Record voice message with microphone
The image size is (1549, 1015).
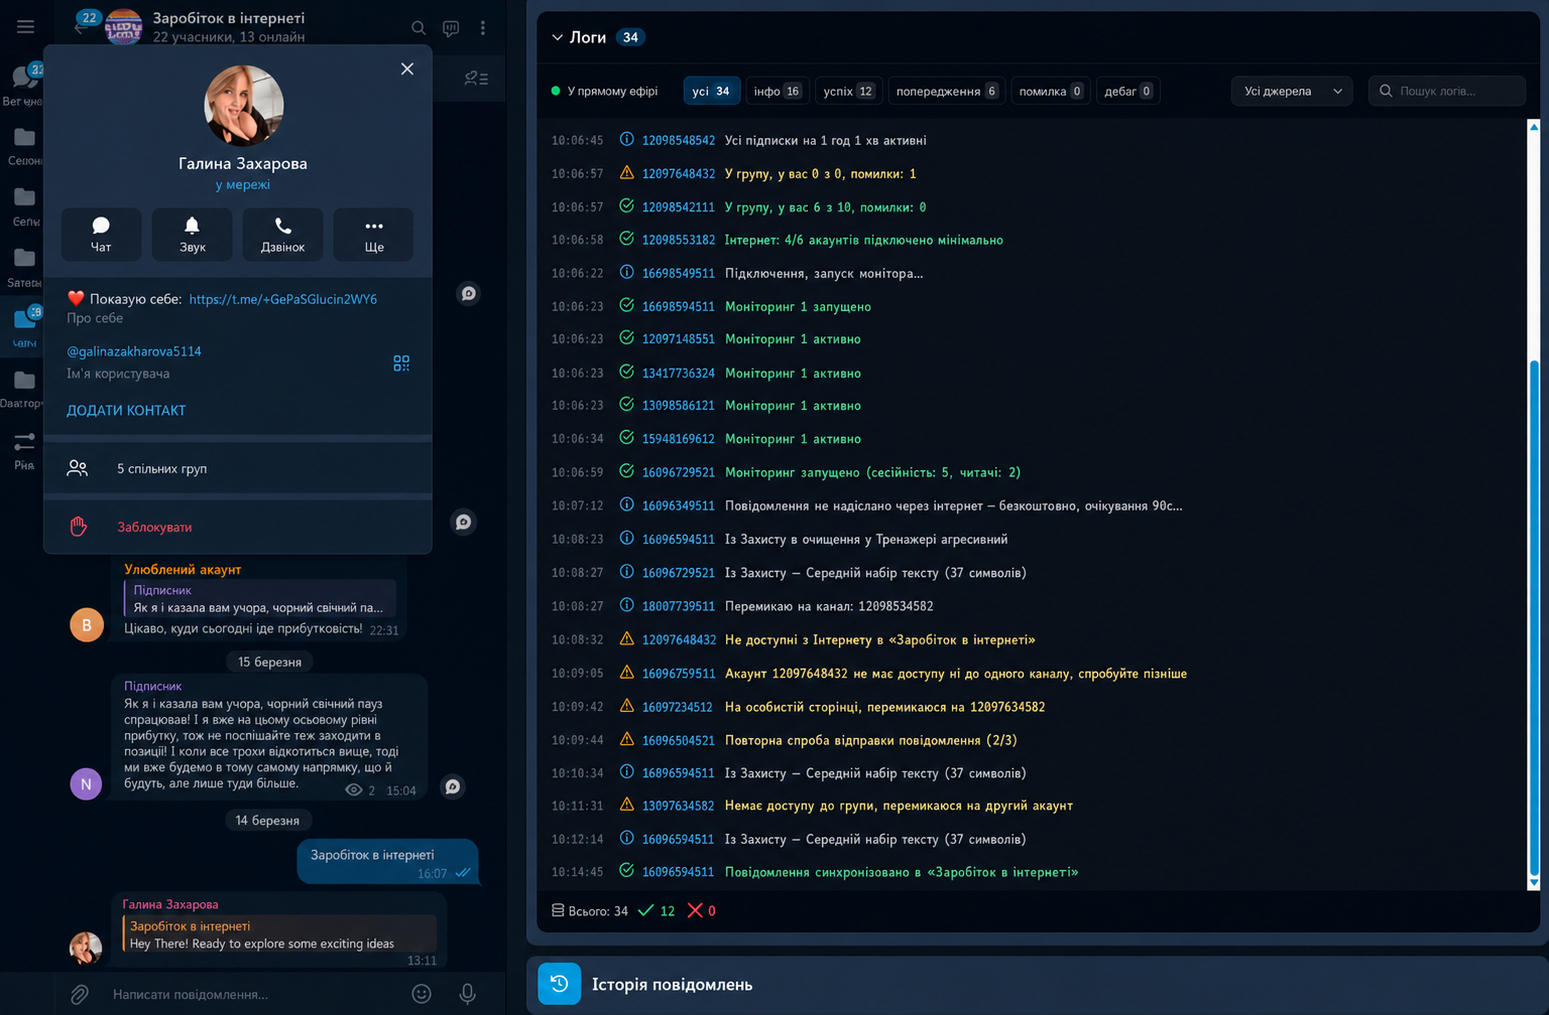467,993
